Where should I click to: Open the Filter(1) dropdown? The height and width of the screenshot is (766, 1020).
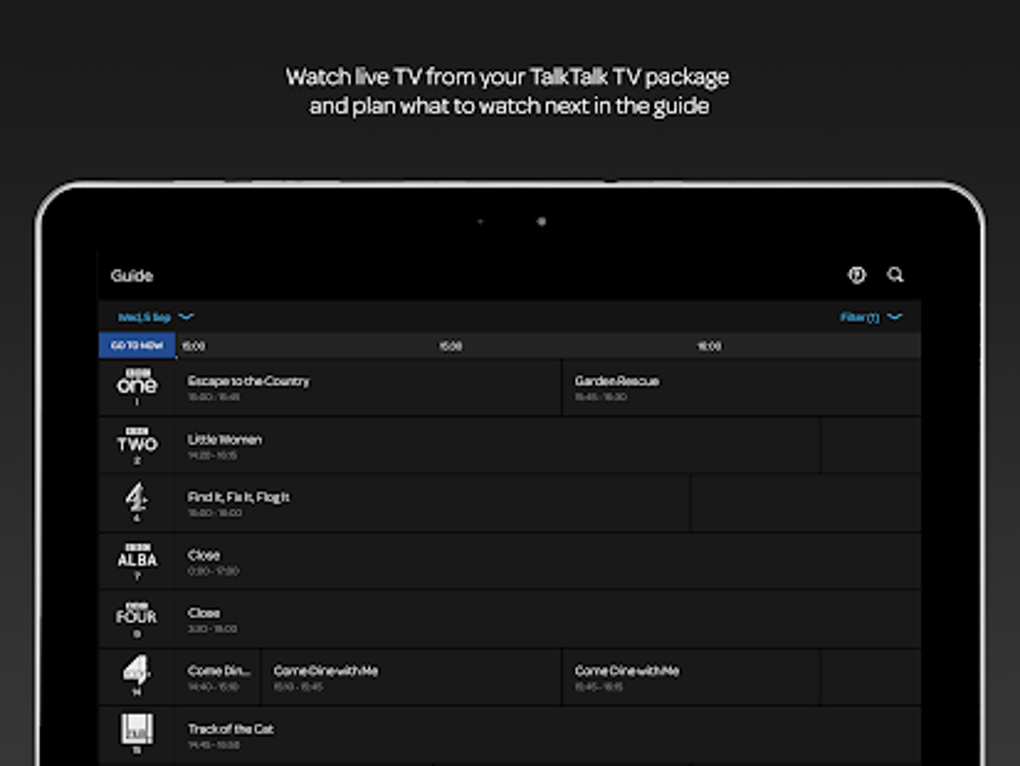860,316
